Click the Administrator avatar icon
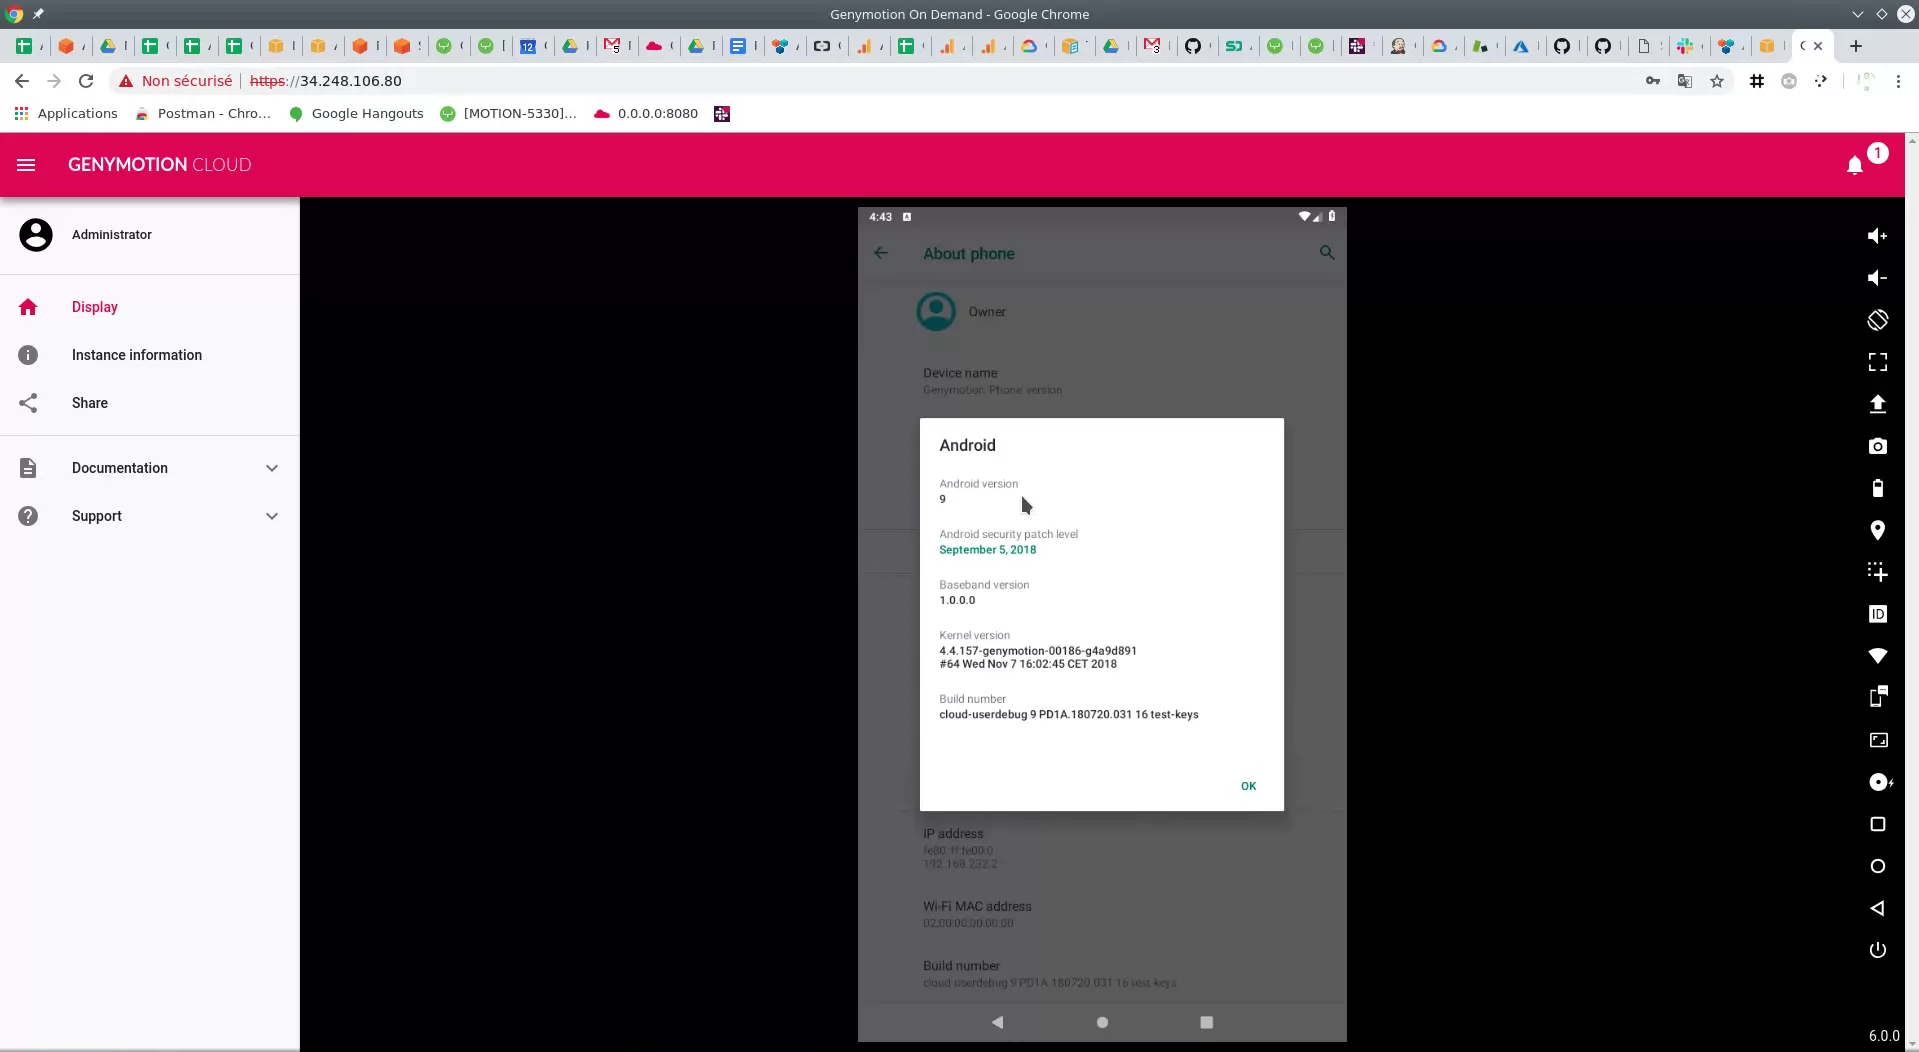Viewport: 1919px width, 1052px height. [36, 235]
